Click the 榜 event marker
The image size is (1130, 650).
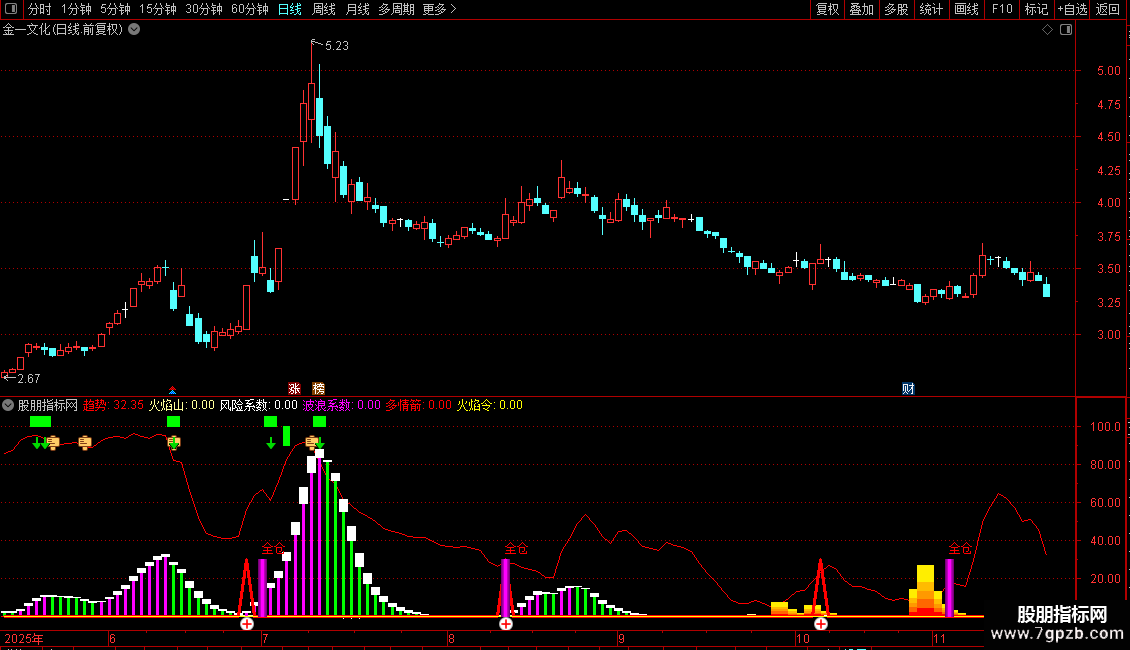[x=319, y=388]
